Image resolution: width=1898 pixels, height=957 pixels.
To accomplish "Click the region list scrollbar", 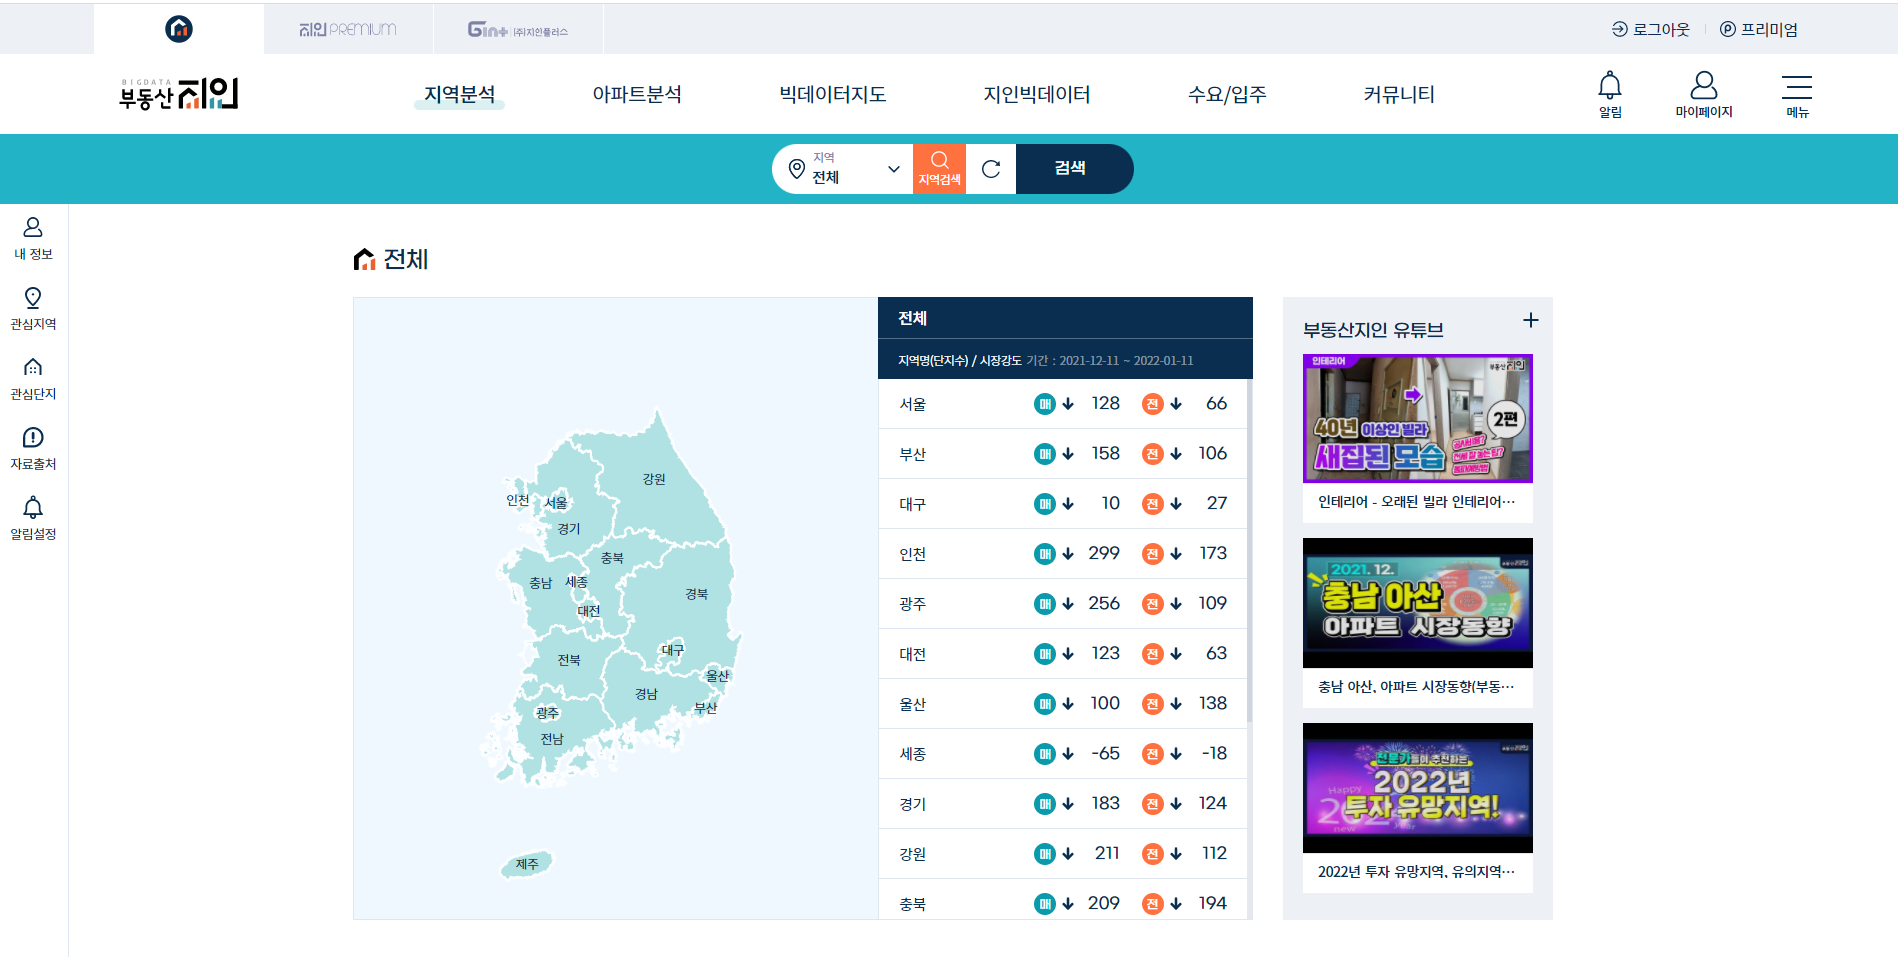I will 1250,550.
